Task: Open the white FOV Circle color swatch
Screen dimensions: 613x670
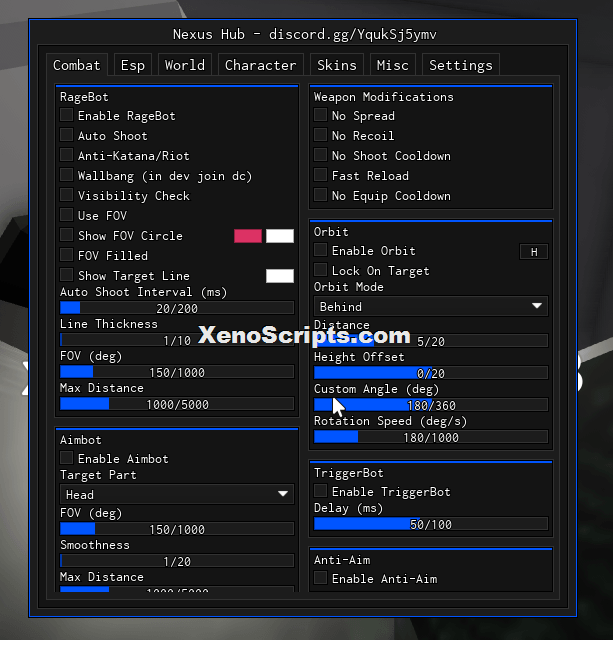Action: click(280, 236)
